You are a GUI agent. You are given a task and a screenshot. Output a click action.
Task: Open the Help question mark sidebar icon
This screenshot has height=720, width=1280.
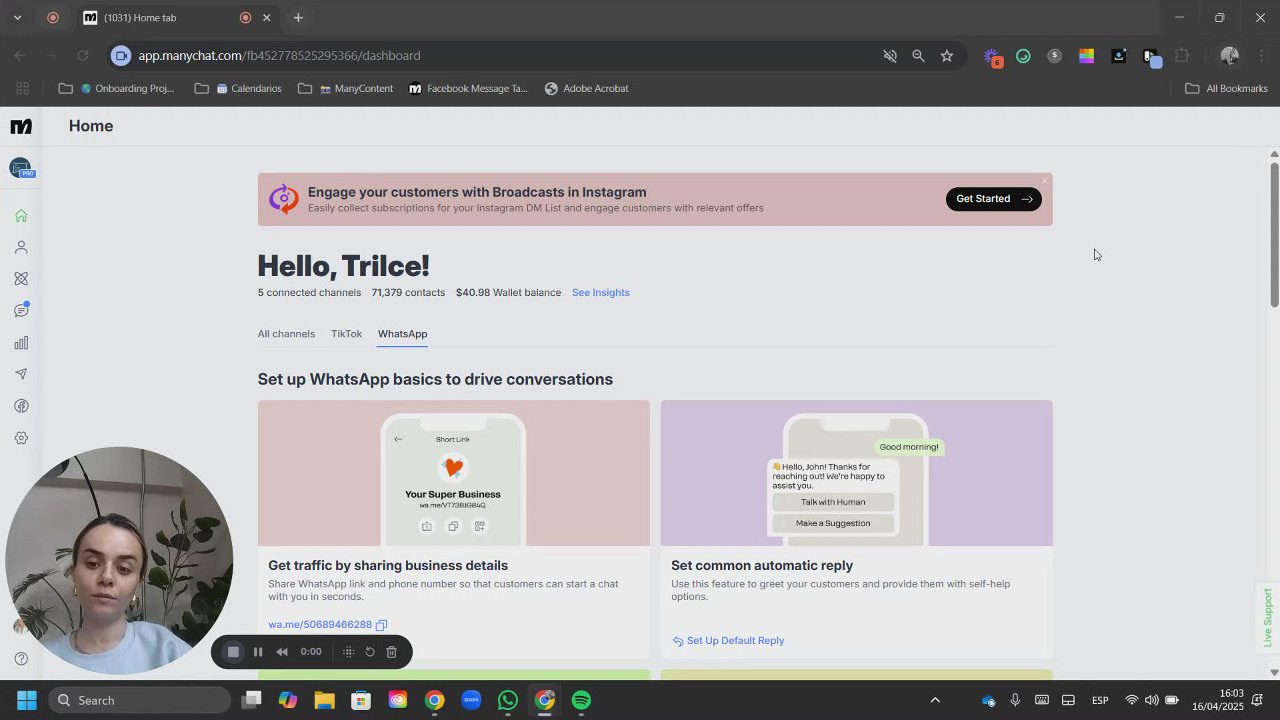[21, 659]
